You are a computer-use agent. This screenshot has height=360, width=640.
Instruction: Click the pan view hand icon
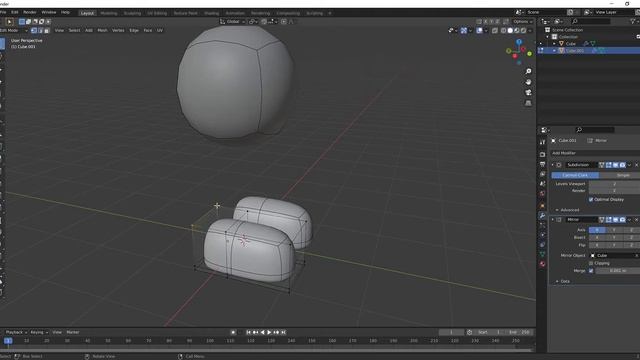[x=528, y=82]
